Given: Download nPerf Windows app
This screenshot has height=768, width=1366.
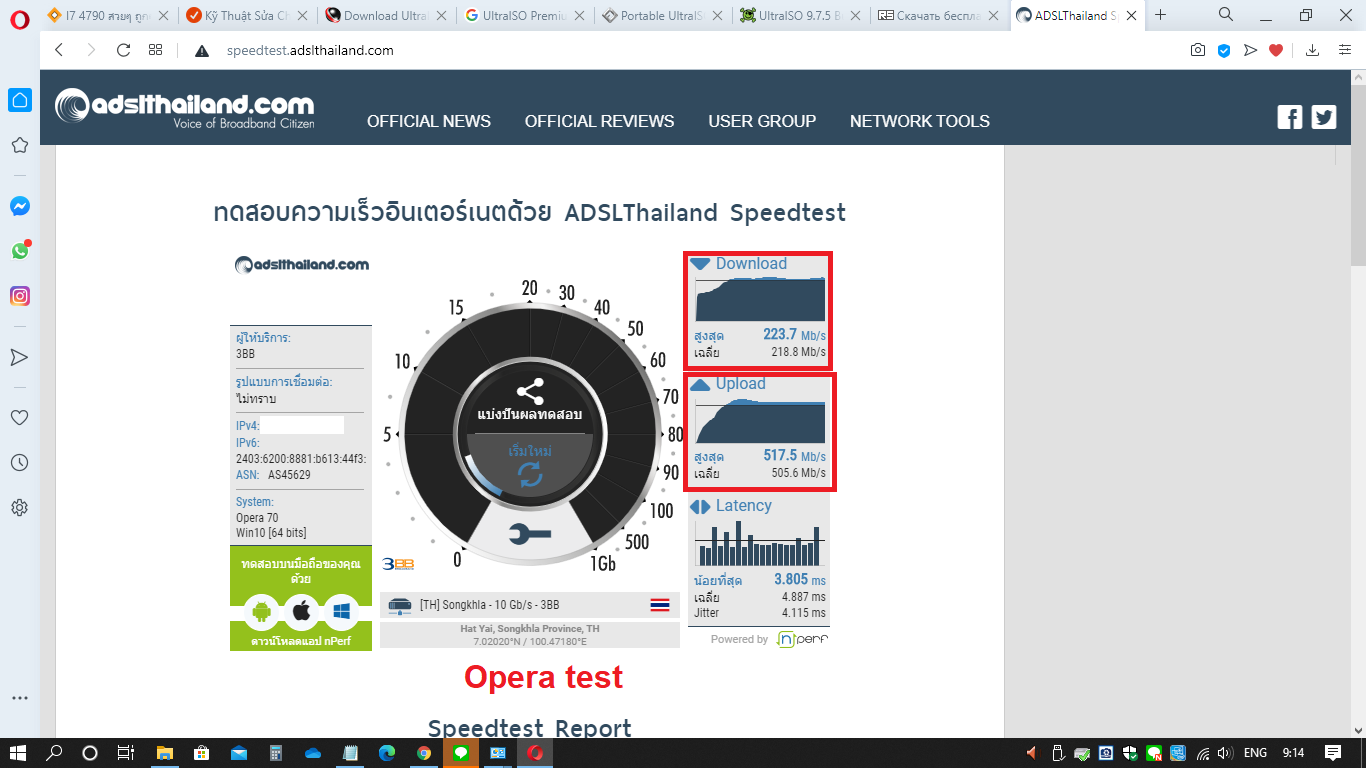Looking at the screenshot, I should tap(341, 611).
